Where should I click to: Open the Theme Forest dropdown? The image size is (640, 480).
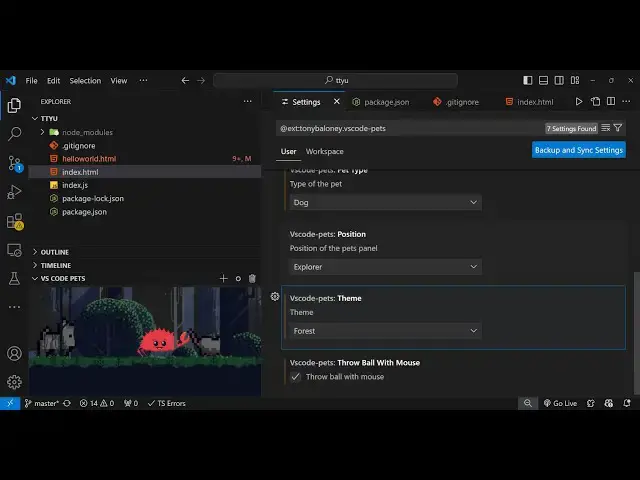tap(385, 331)
